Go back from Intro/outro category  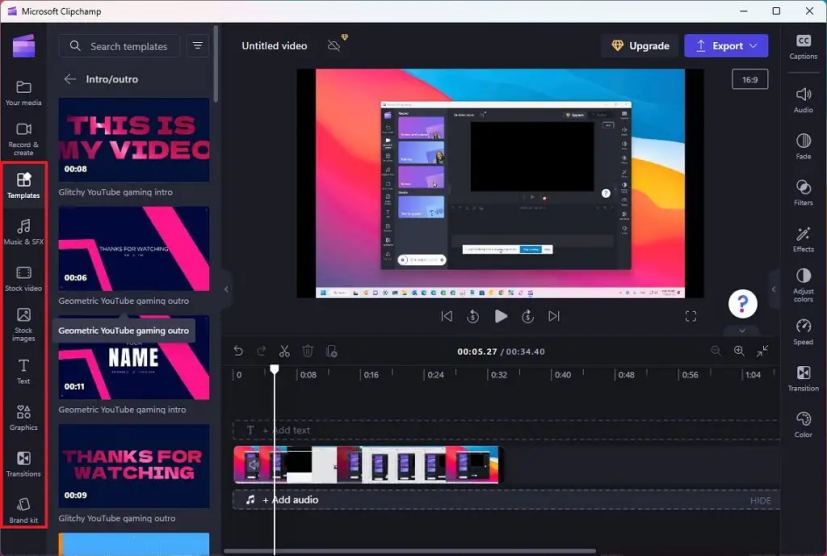click(x=70, y=79)
